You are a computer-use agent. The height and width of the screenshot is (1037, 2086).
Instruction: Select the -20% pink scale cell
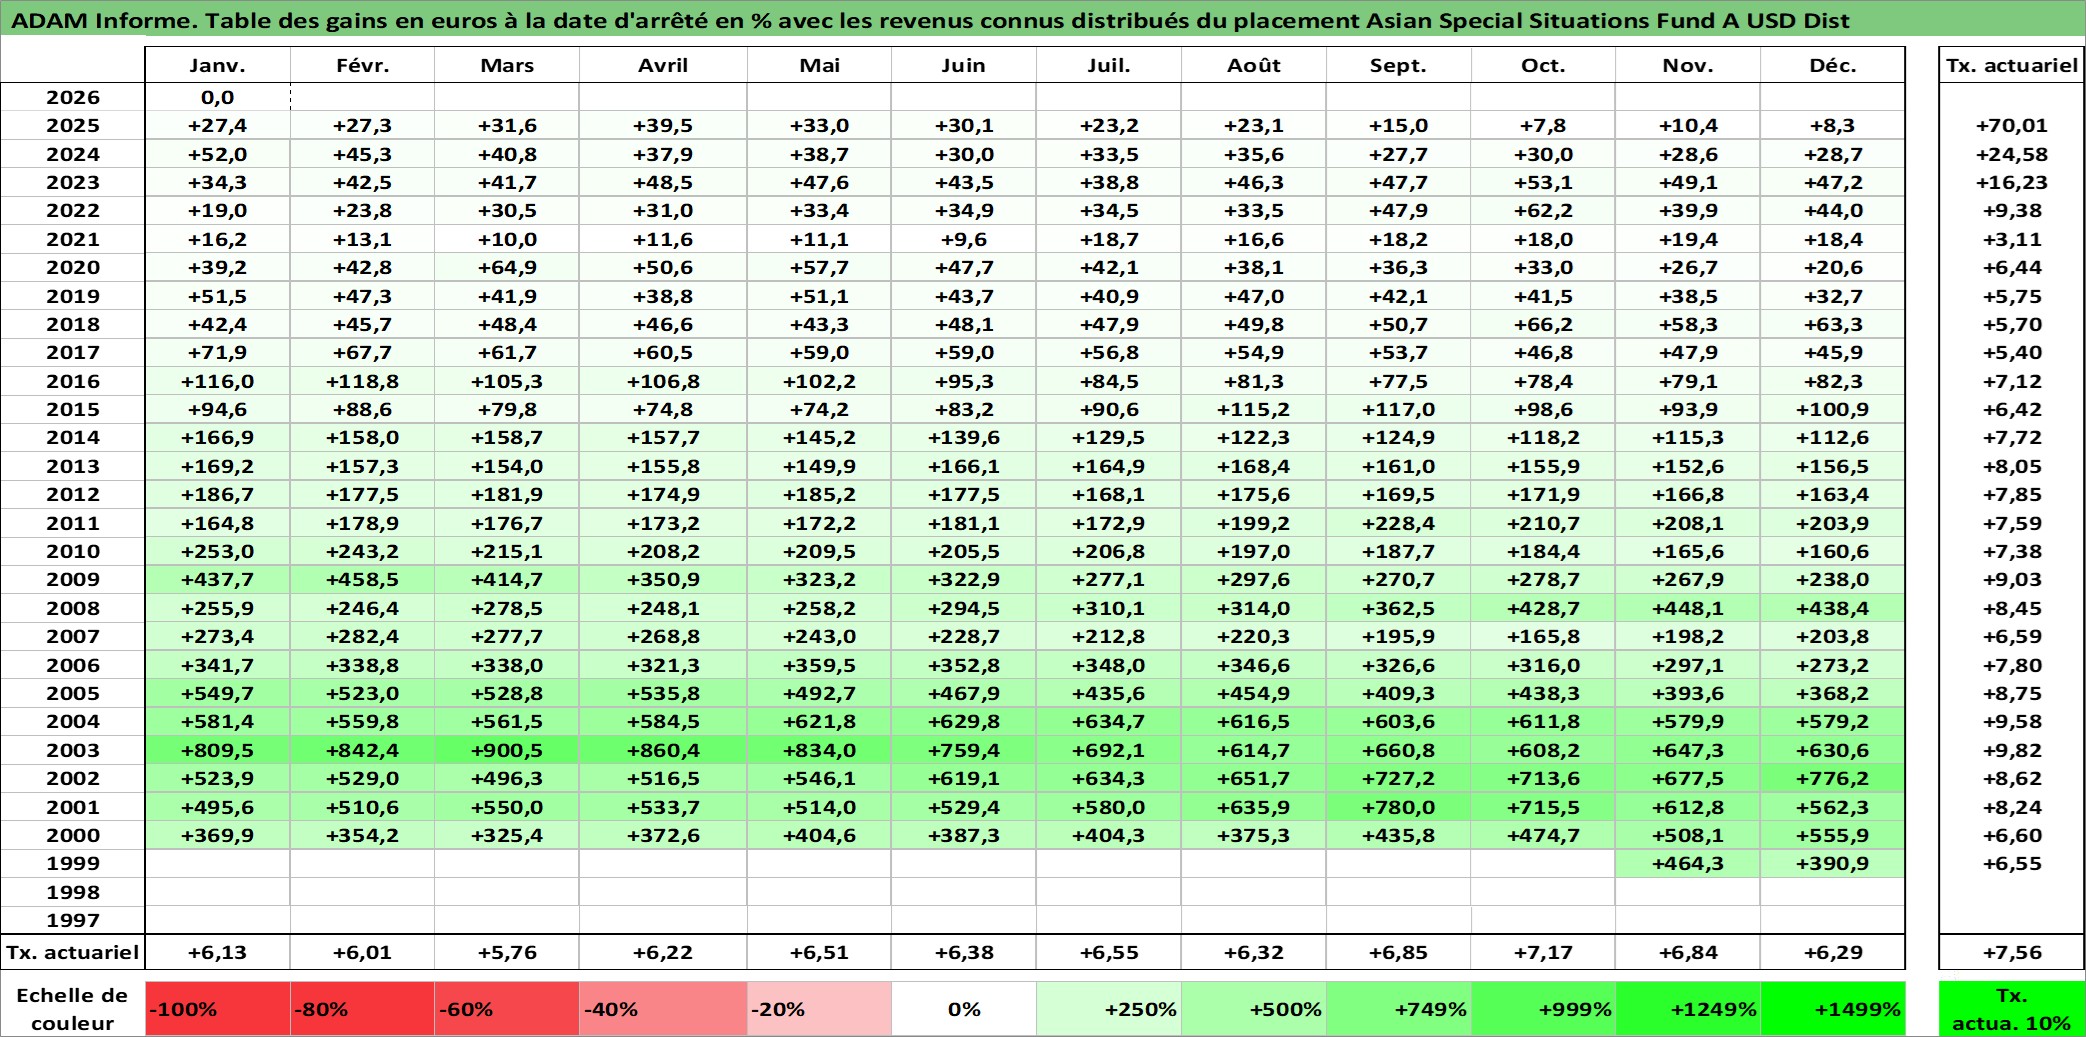819,1009
